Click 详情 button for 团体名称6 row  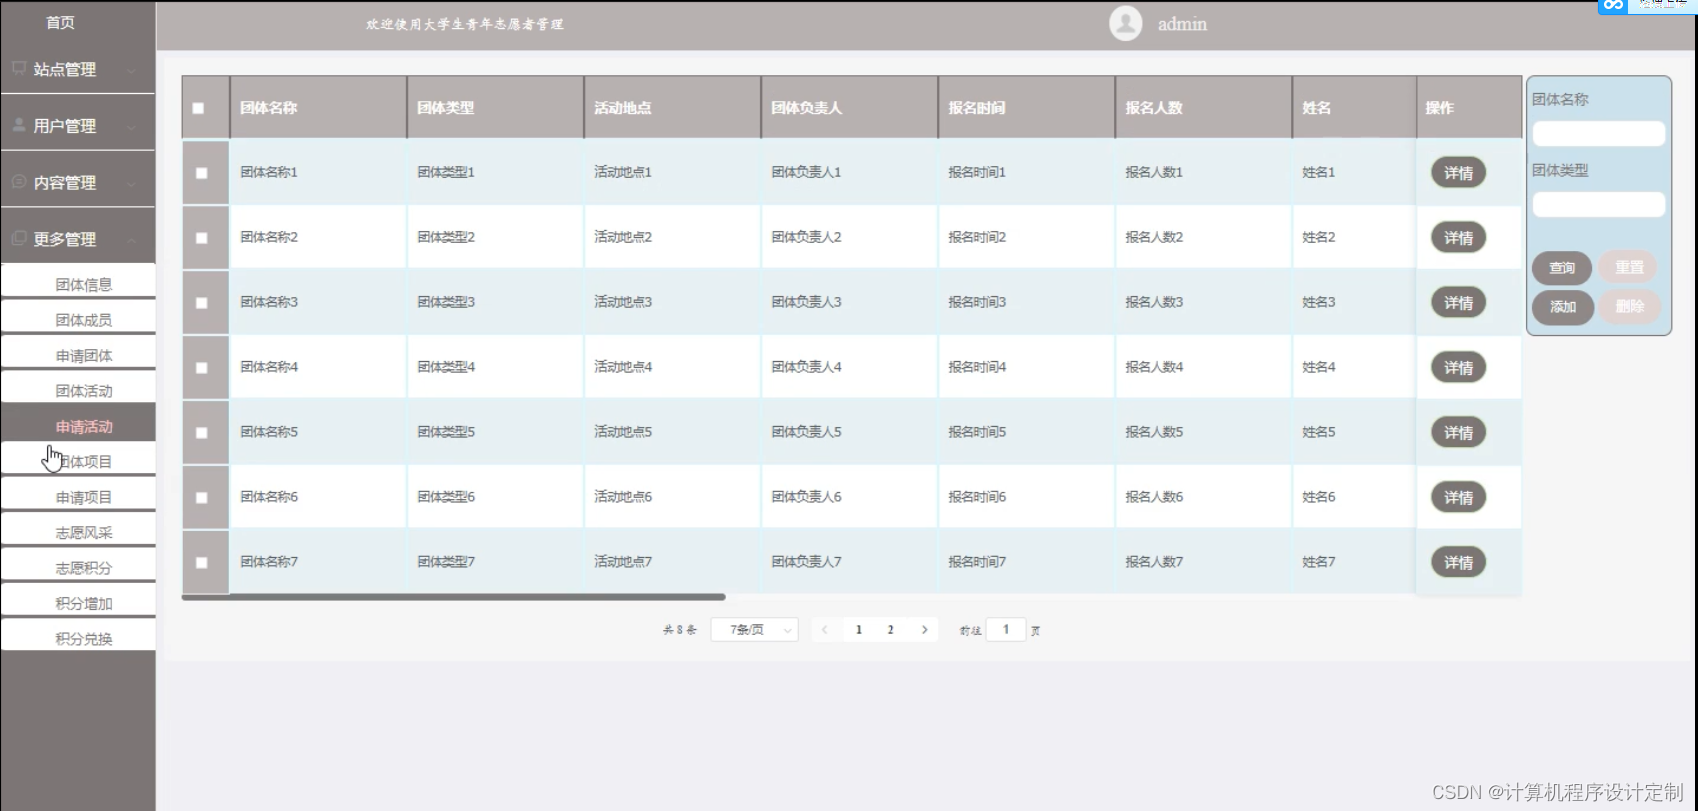1458,498
